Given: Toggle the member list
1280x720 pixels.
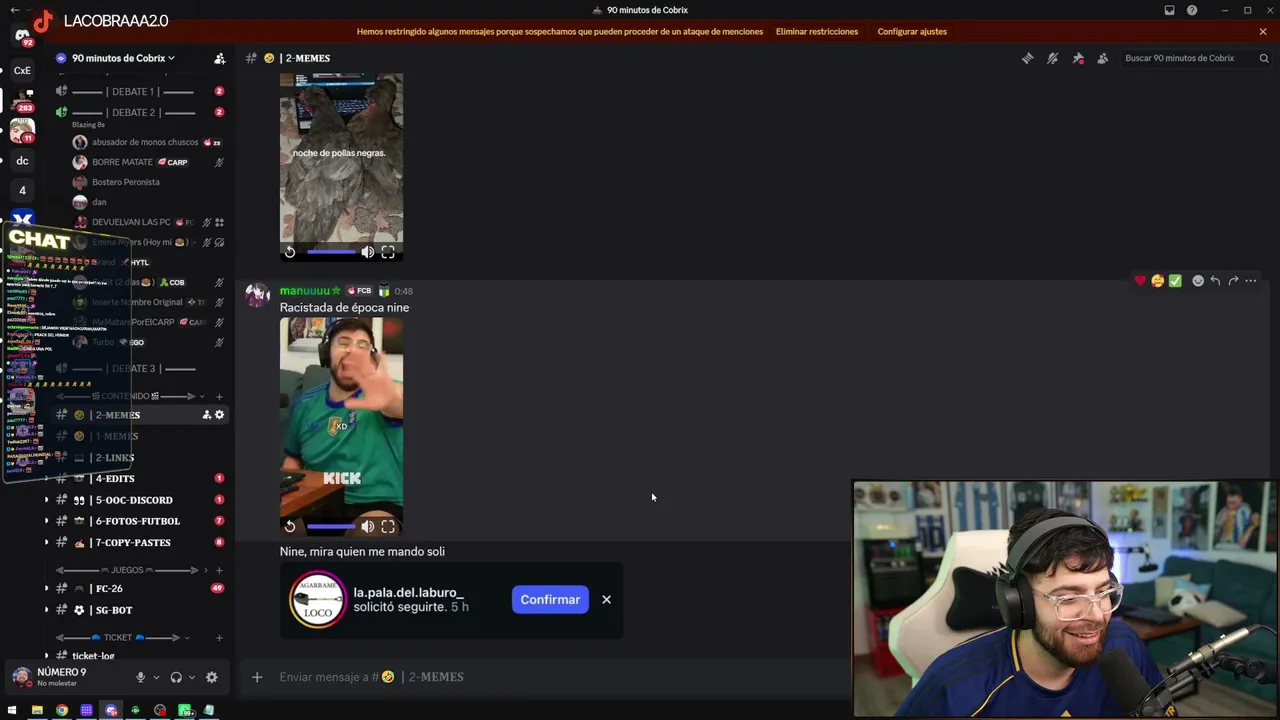Looking at the screenshot, I should click(1102, 58).
